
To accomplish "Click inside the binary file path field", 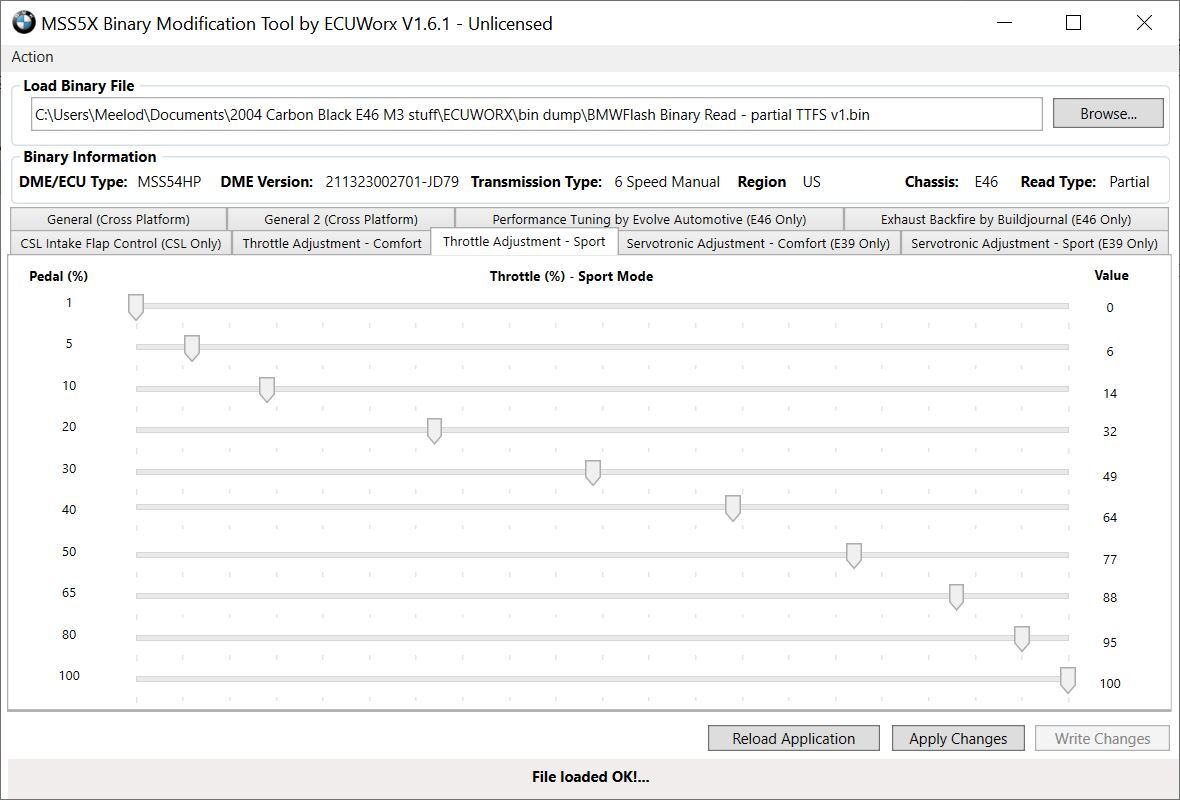I will [x=536, y=114].
